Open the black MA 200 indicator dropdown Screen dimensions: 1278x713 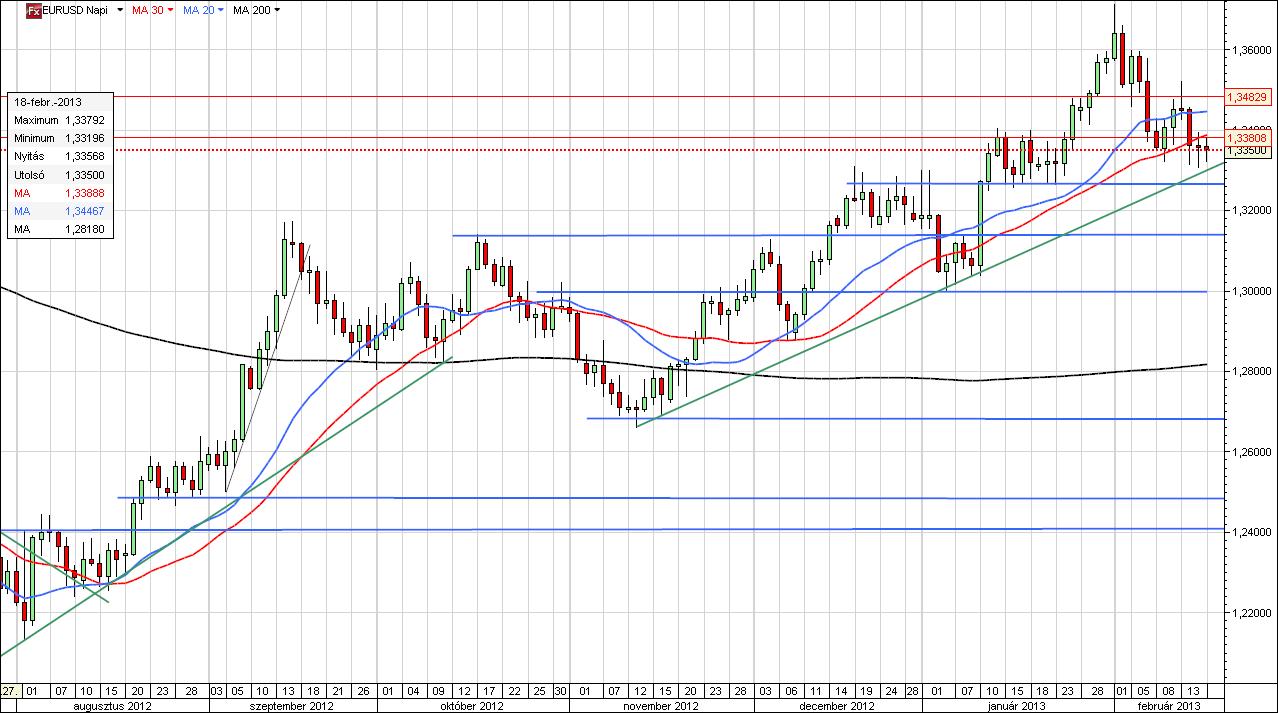point(277,10)
